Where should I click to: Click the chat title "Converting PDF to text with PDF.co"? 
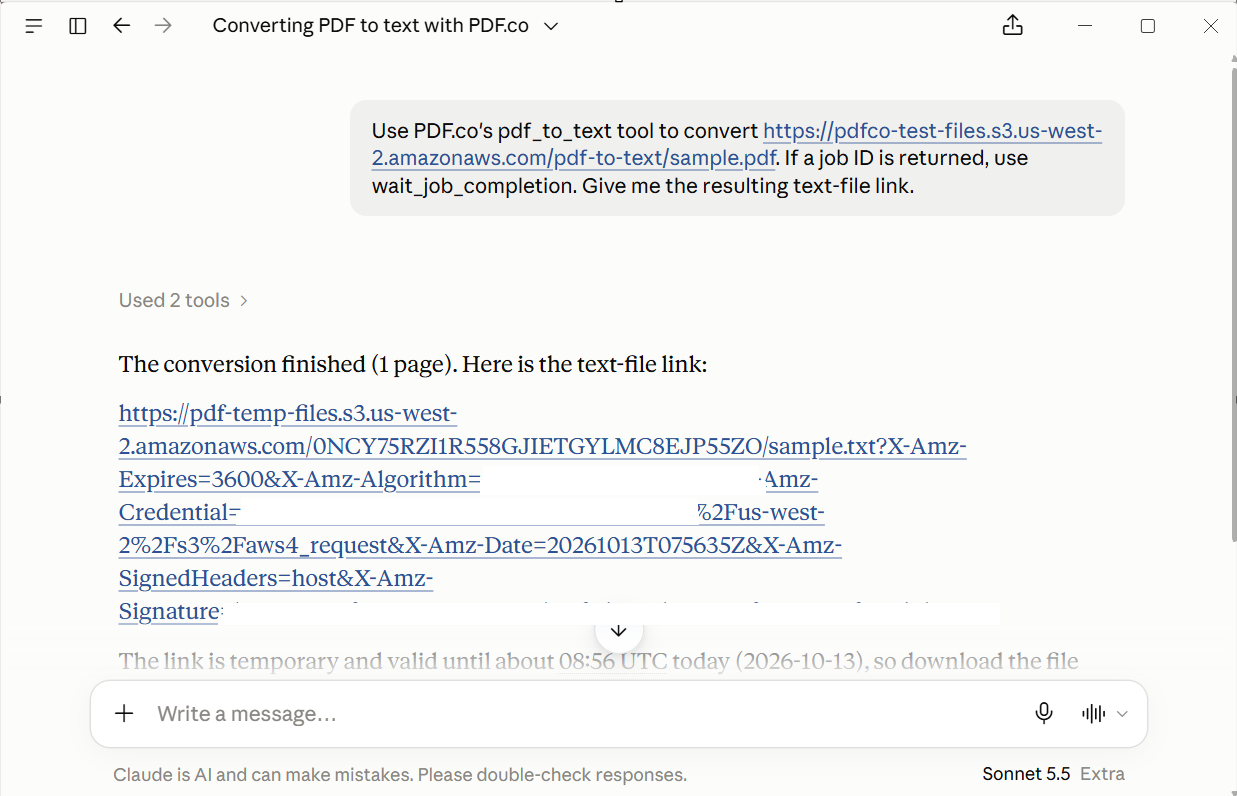tap(371, 26)
